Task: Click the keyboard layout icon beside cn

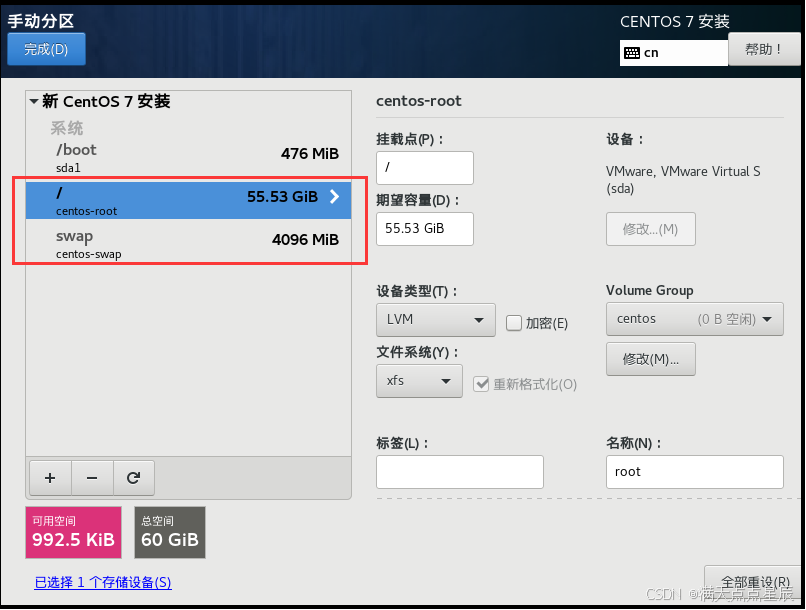Action: (632, 53)
